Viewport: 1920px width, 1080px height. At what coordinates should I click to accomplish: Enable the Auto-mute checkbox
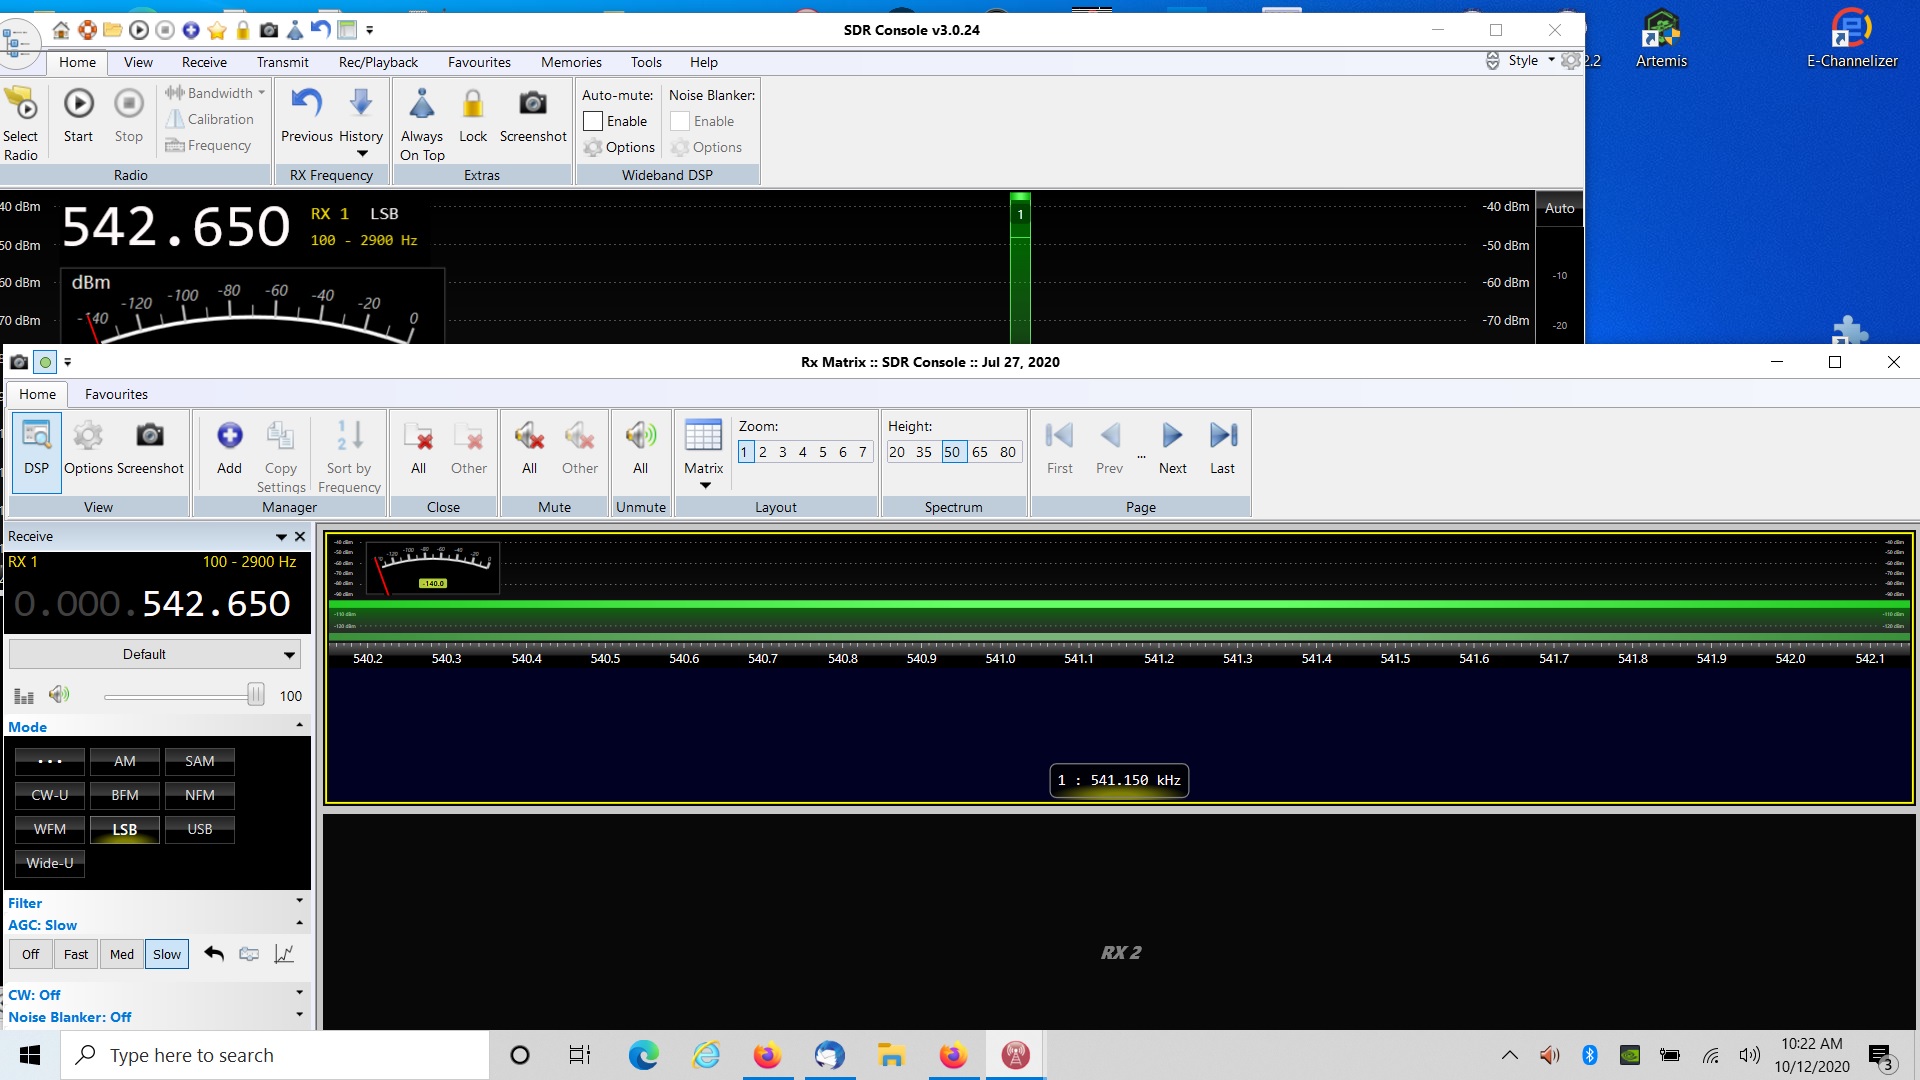(593, 121)
